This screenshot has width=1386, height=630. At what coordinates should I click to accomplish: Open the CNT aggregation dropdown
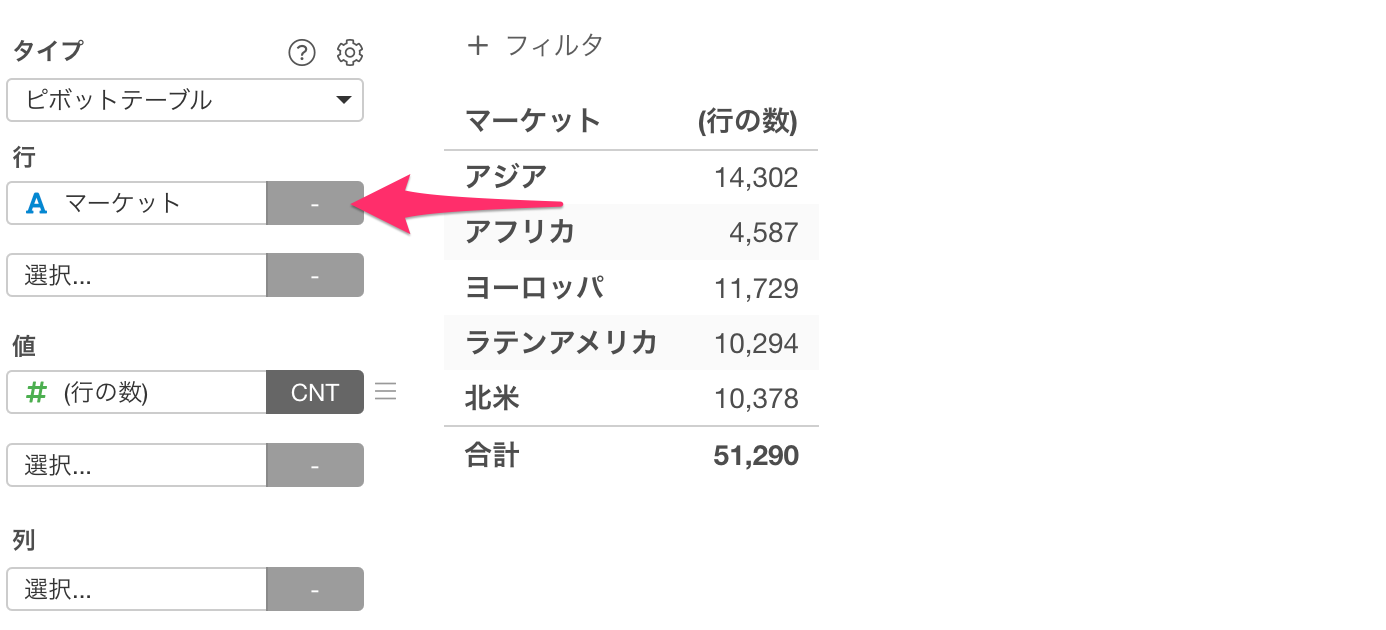tap(315, 393)
